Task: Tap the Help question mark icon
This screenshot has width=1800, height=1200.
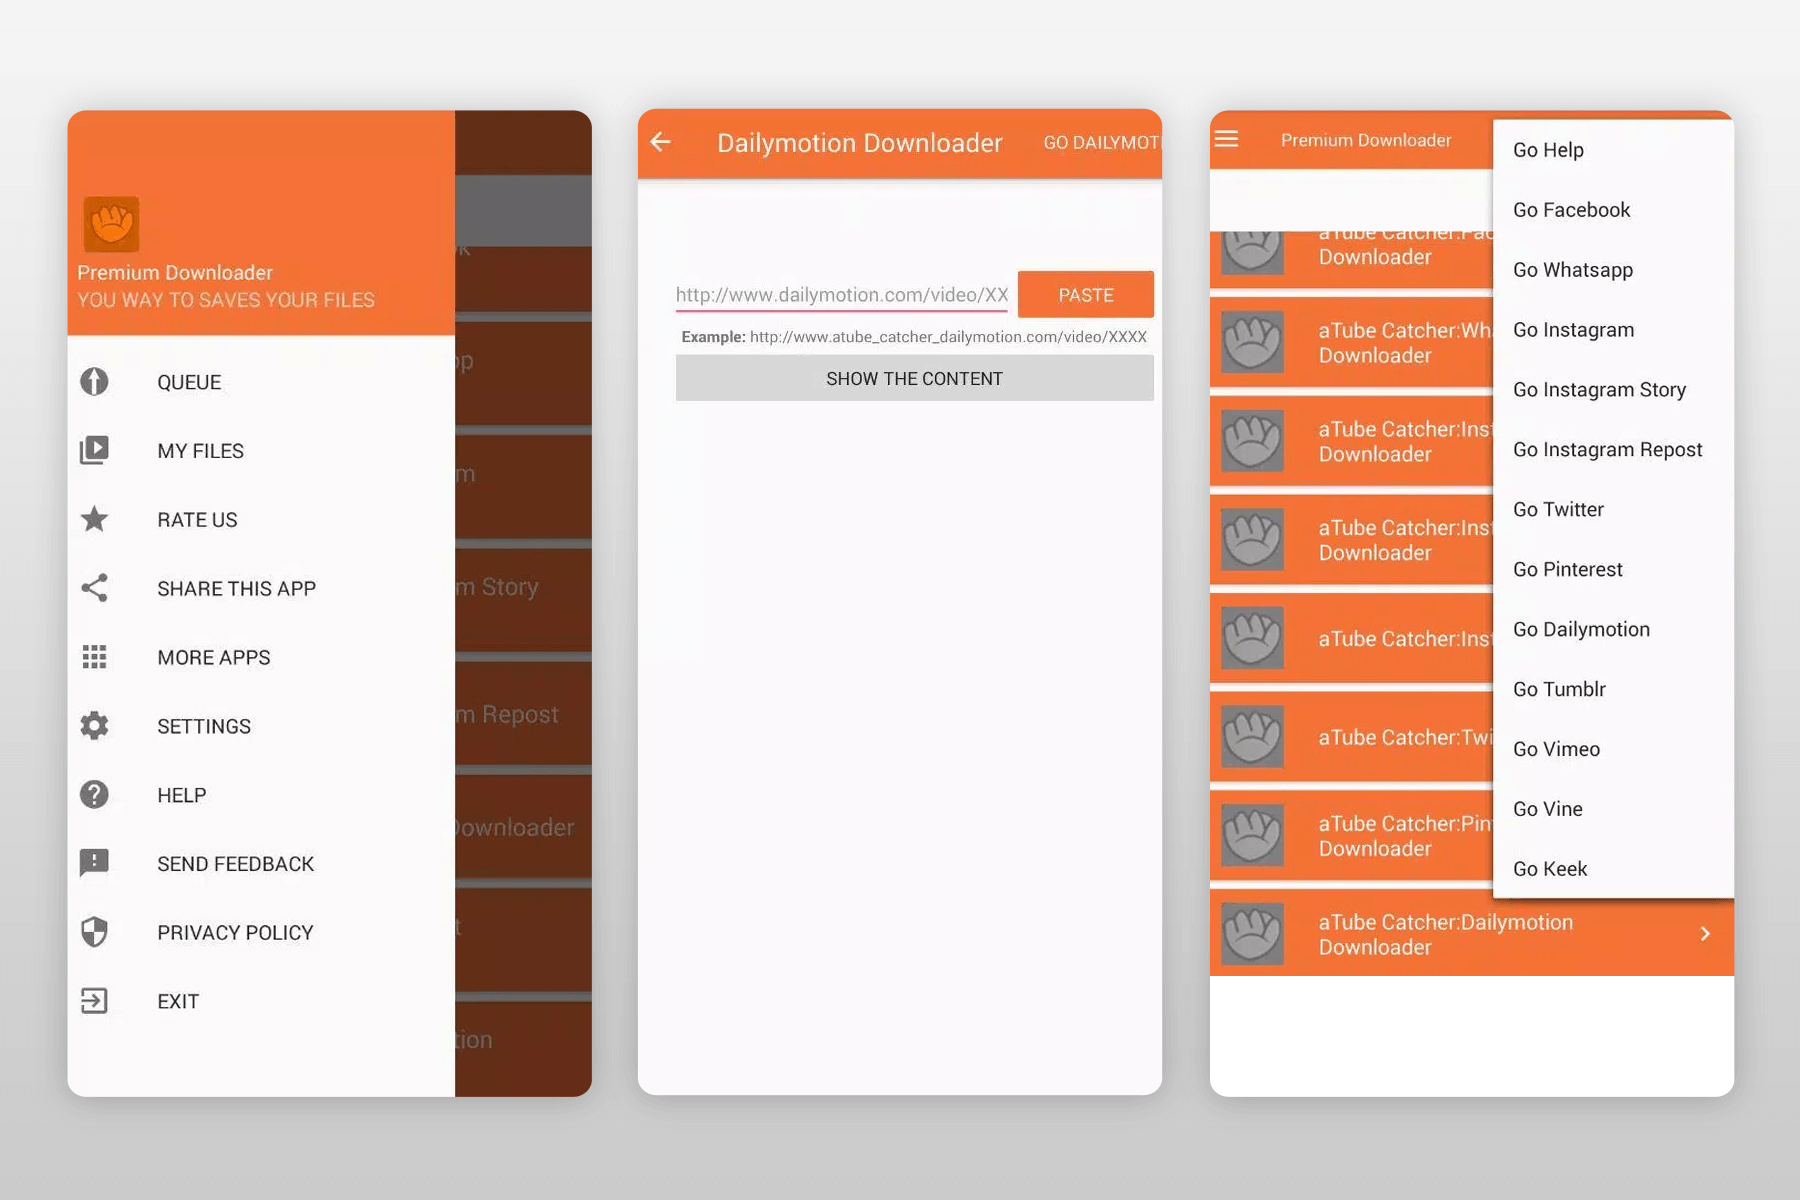Action: 94,794
